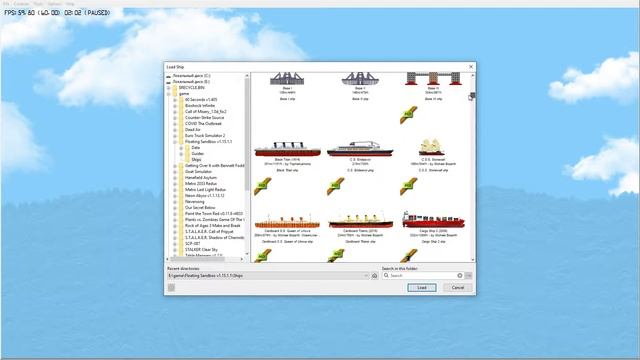This screenshot has height=360, width=640.
Task: Select 'Neon Abyss v1.1.13.12' in the tree
Action: (x=205, y=196)
